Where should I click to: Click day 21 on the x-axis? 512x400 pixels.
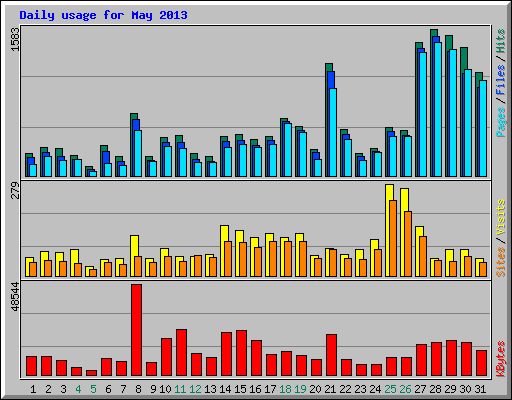[330, 389]
